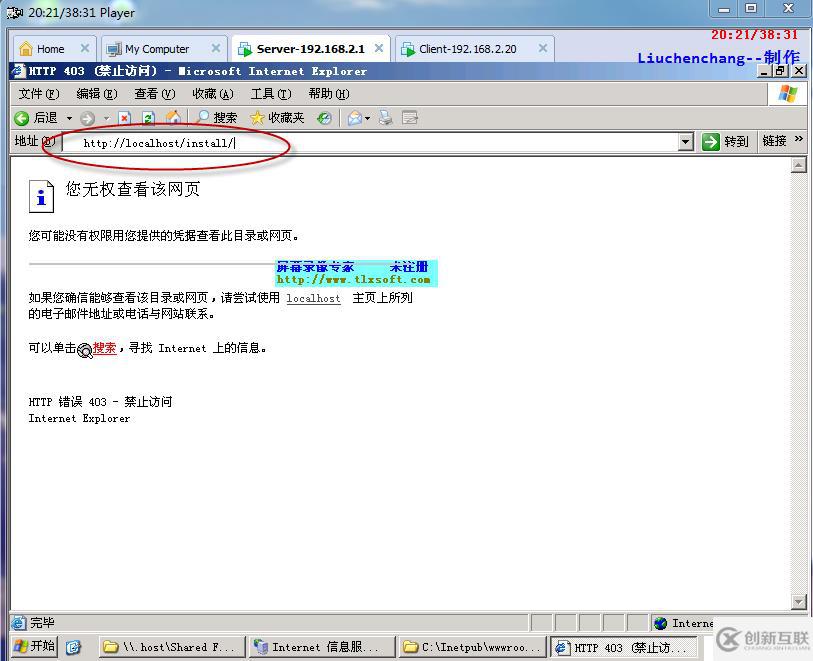
Task: Click the info page icon beside heading
Action: [41, 196]
